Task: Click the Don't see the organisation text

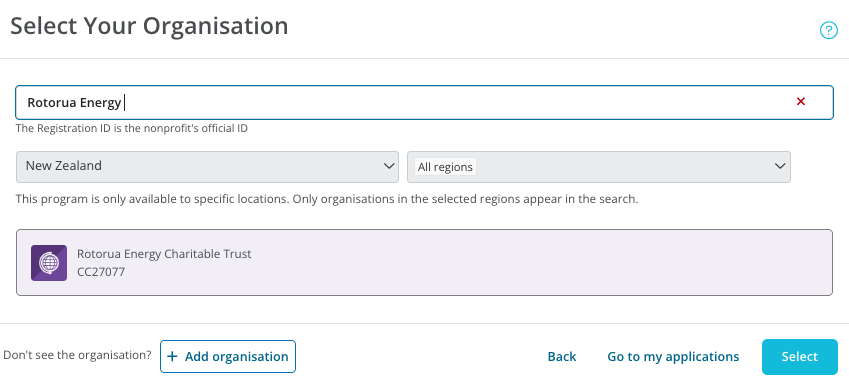Action: click(77, 355)
